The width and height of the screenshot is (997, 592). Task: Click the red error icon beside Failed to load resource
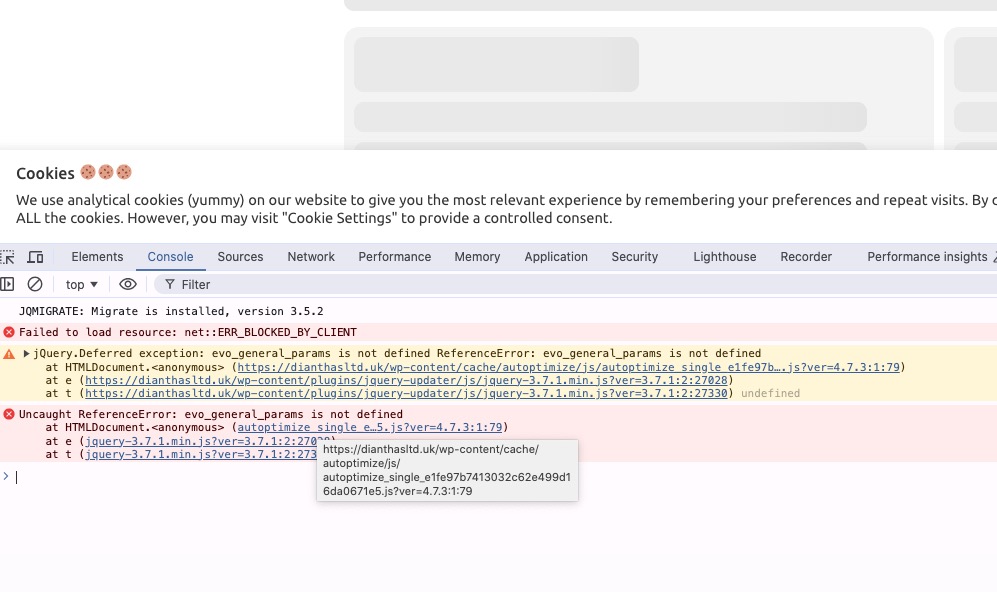[x=9, y=332]
